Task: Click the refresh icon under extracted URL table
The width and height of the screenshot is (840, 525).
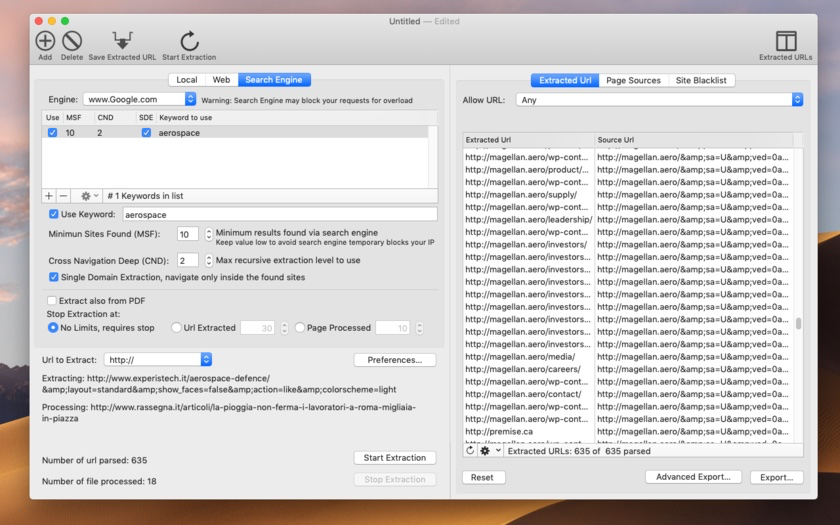Action: tap(471, 451)
